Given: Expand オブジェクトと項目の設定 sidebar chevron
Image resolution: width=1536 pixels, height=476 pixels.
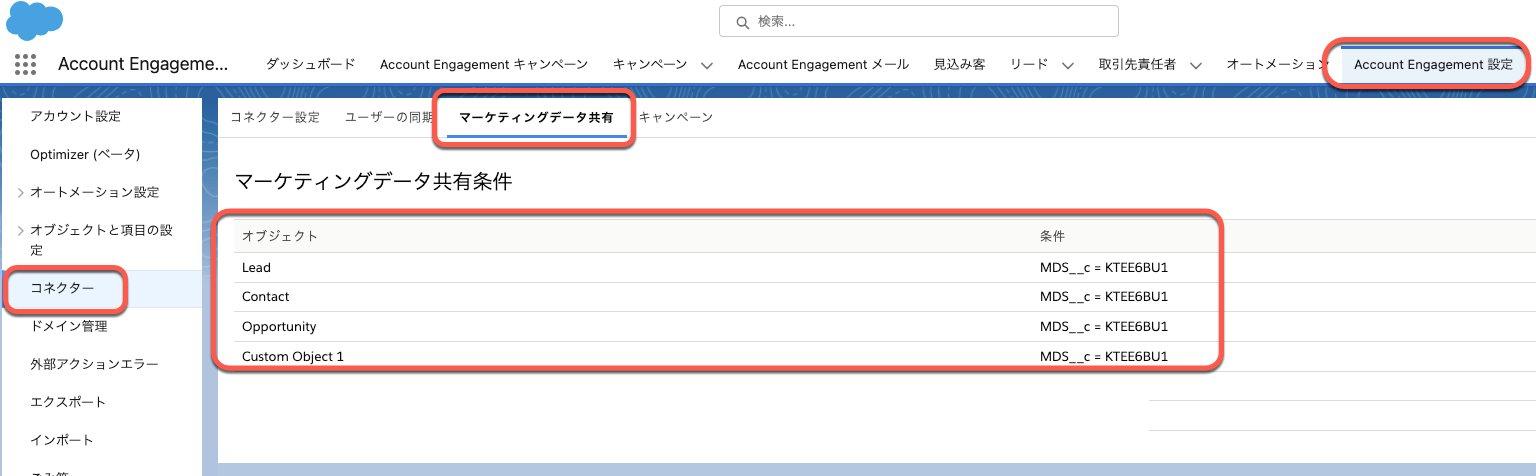Looking at the screenshot, I should (x=21, y=231).
